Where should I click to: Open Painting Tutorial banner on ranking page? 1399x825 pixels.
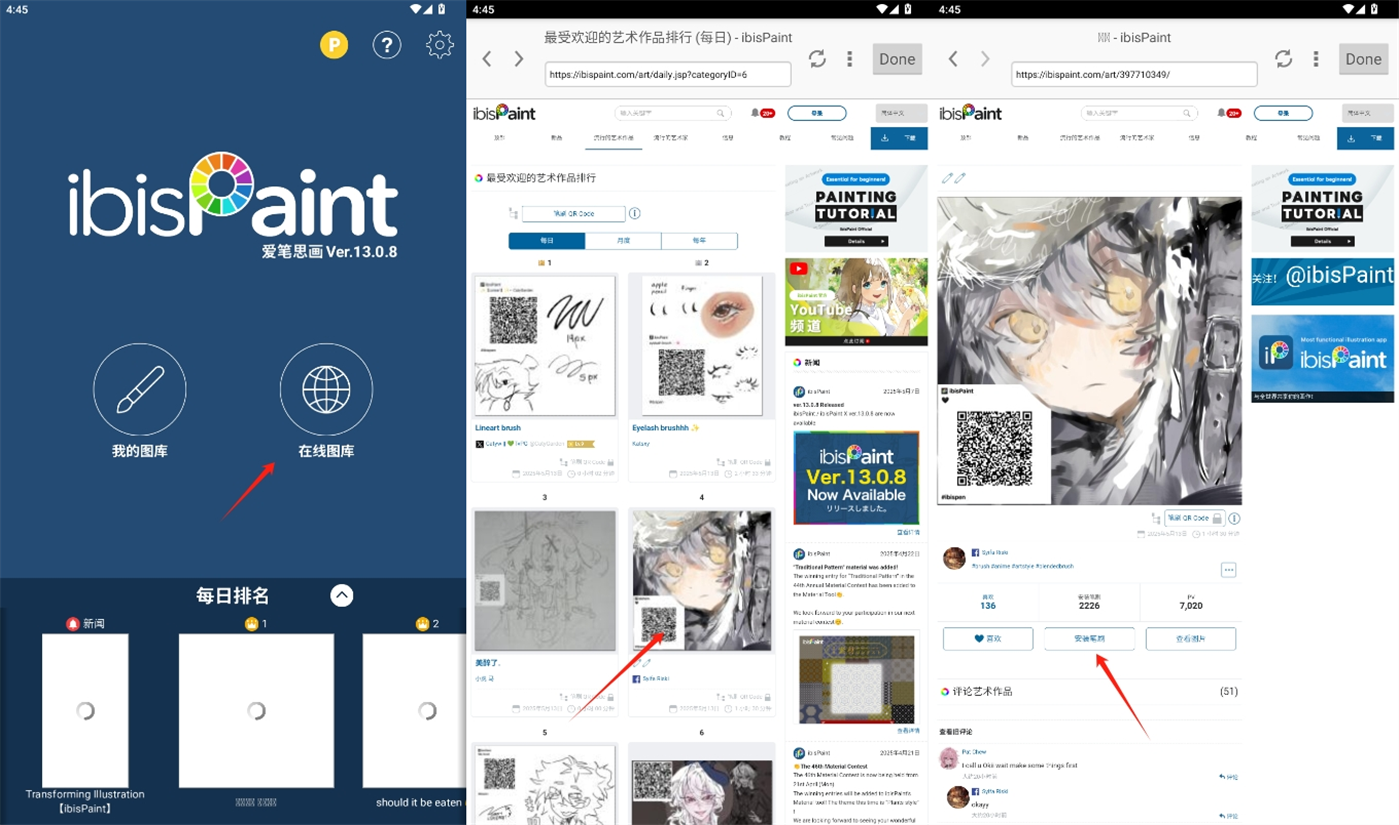pyautogui.click(x=856, y=209)
